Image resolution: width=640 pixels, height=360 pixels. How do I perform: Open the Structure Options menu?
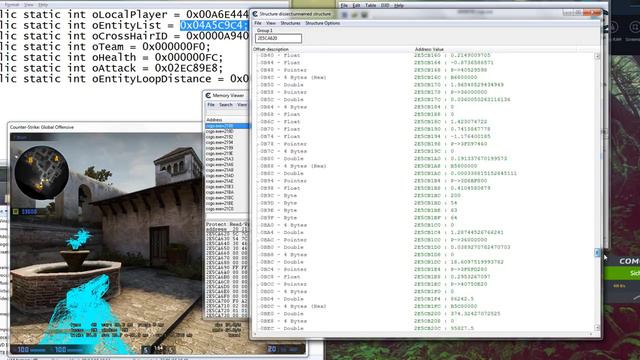(x=322, y=23)
